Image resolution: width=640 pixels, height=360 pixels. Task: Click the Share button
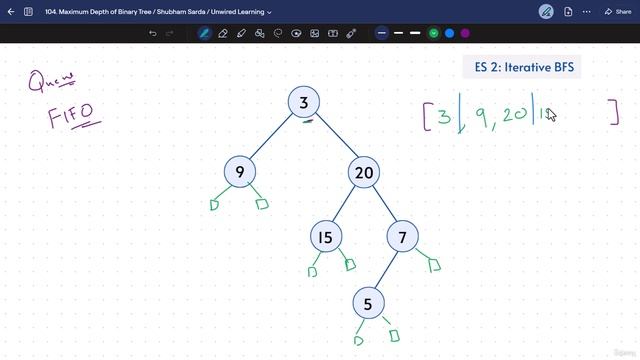[618, 12]
